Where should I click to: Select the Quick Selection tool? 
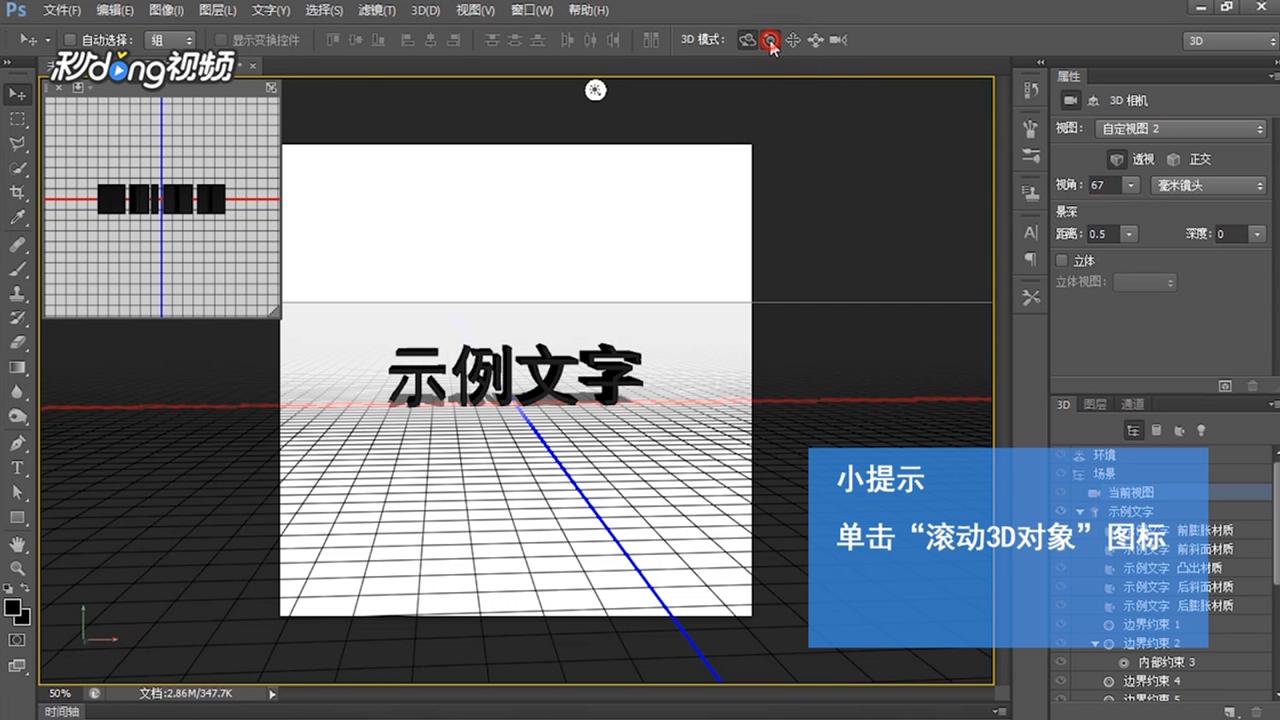(17, 169)
